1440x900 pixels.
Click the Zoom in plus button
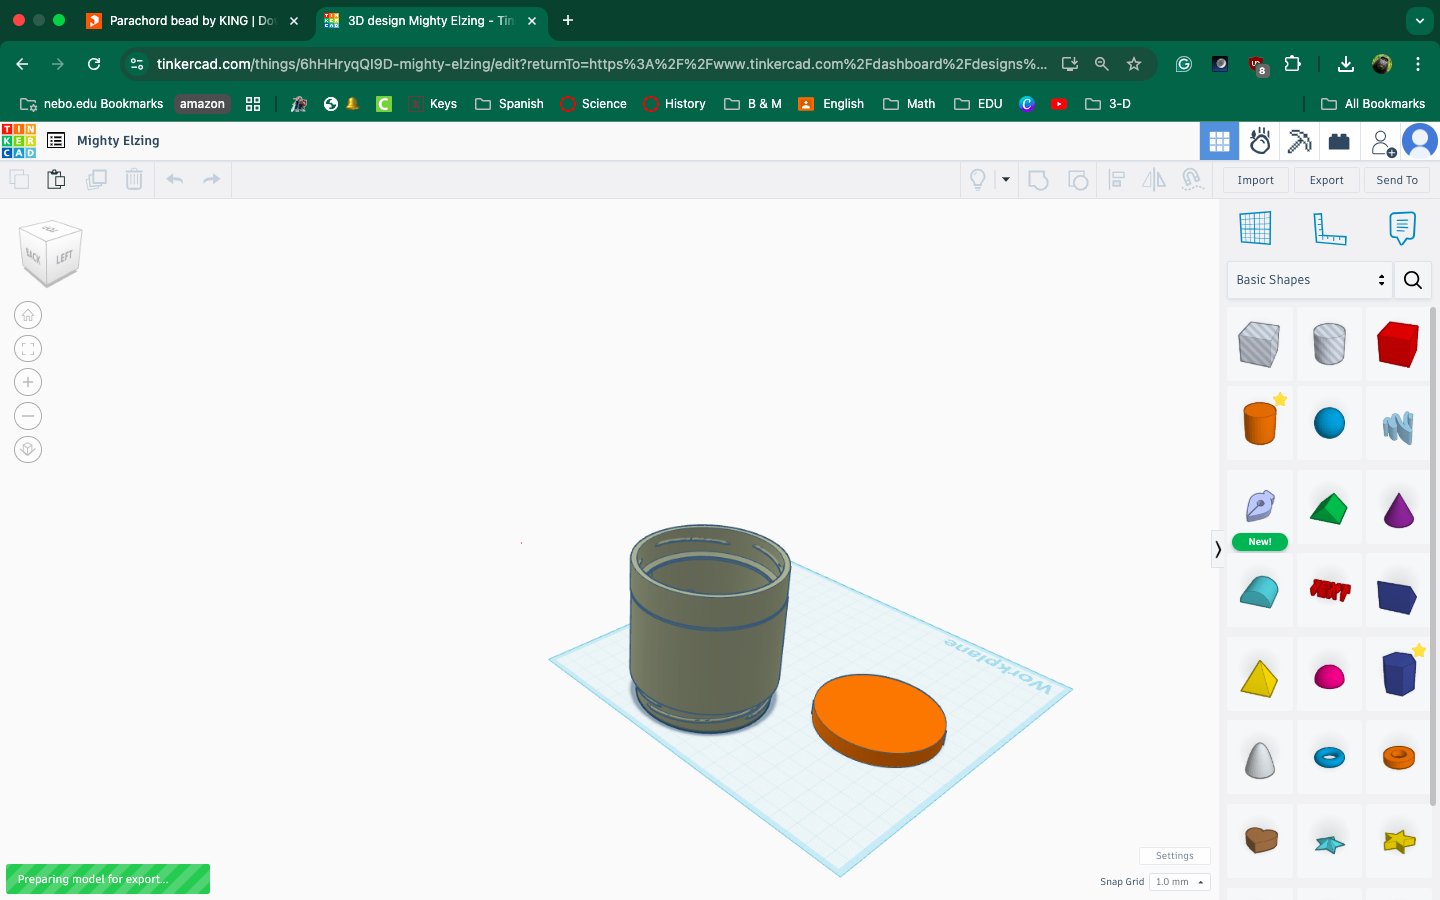coord(28,382)
